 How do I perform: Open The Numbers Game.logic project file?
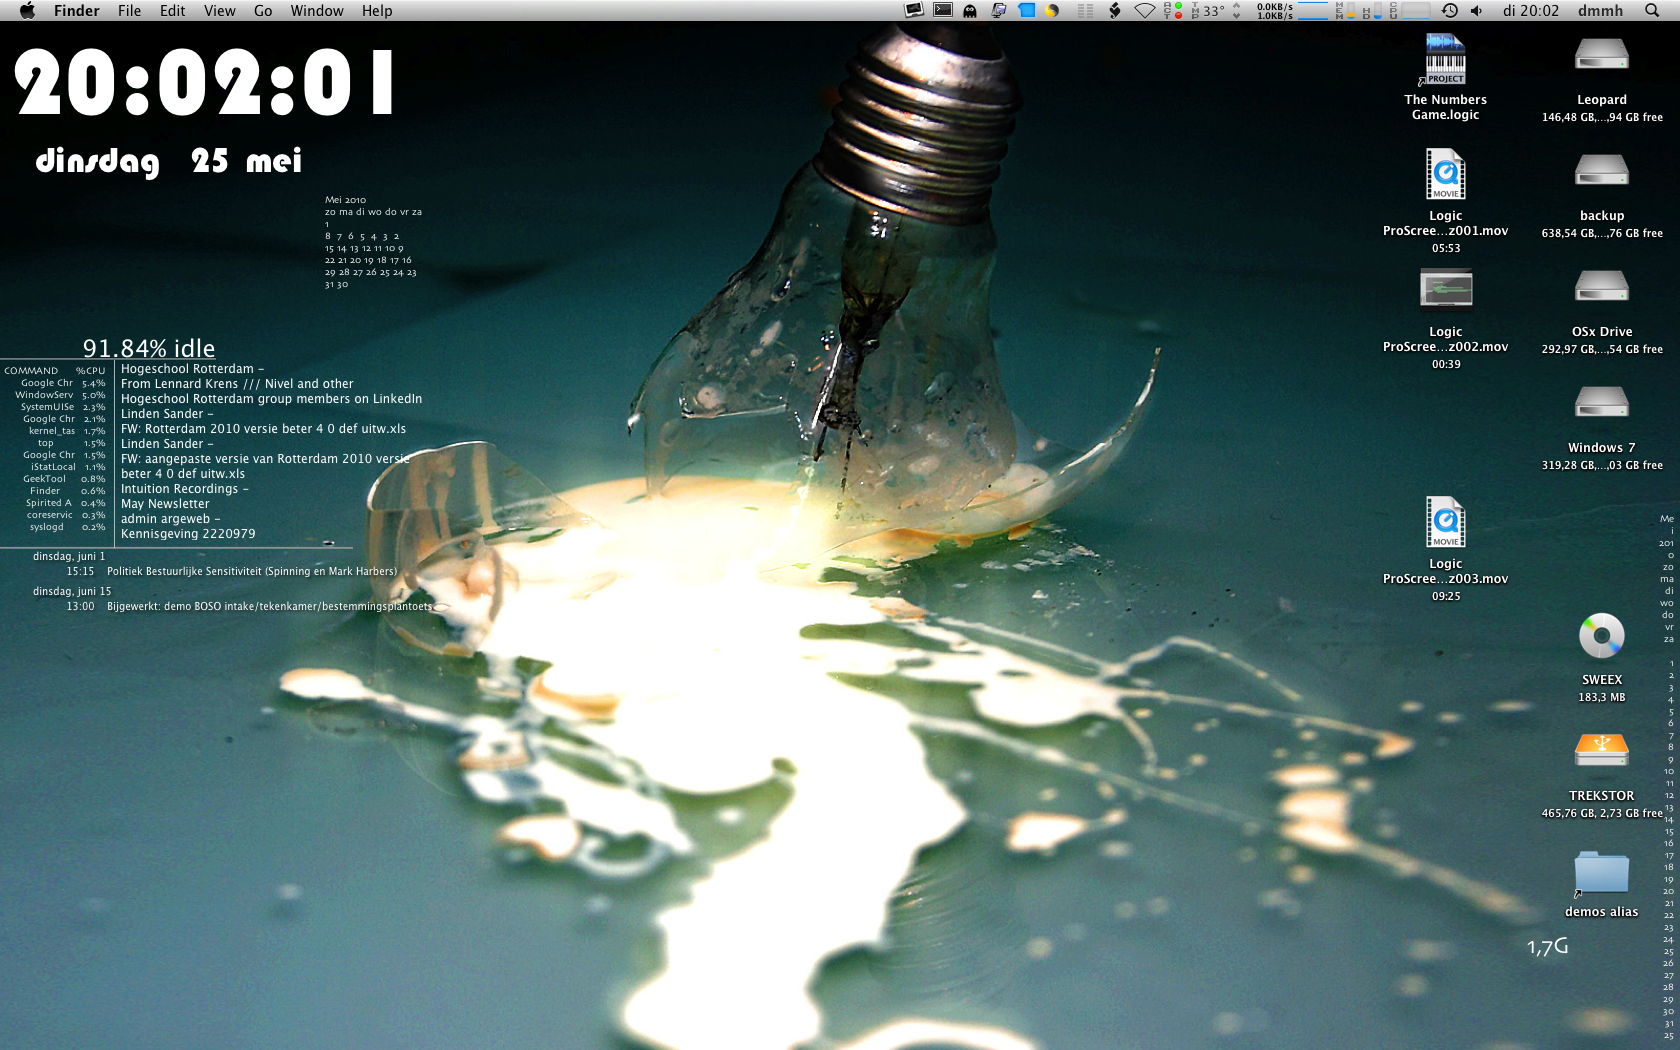[x=1445, y=61]
